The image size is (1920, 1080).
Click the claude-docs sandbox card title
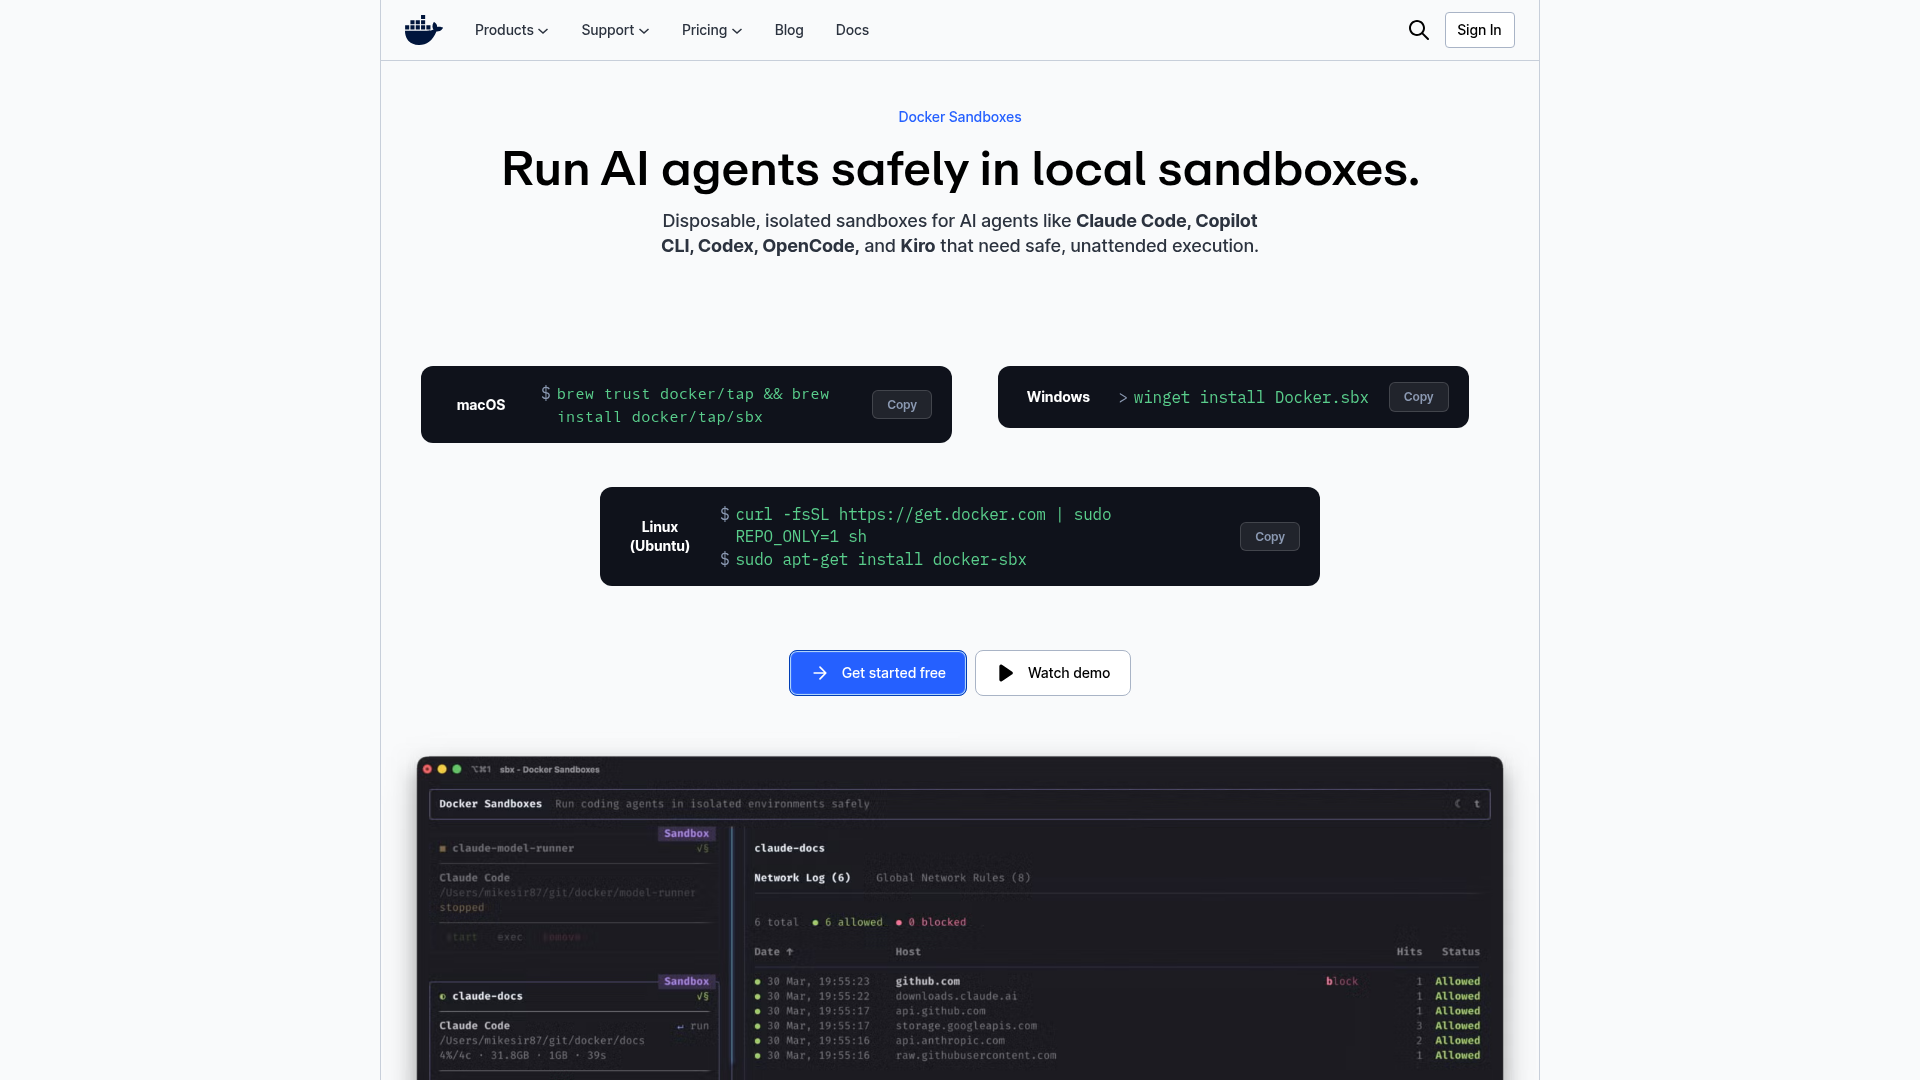[x=487, y=996]
